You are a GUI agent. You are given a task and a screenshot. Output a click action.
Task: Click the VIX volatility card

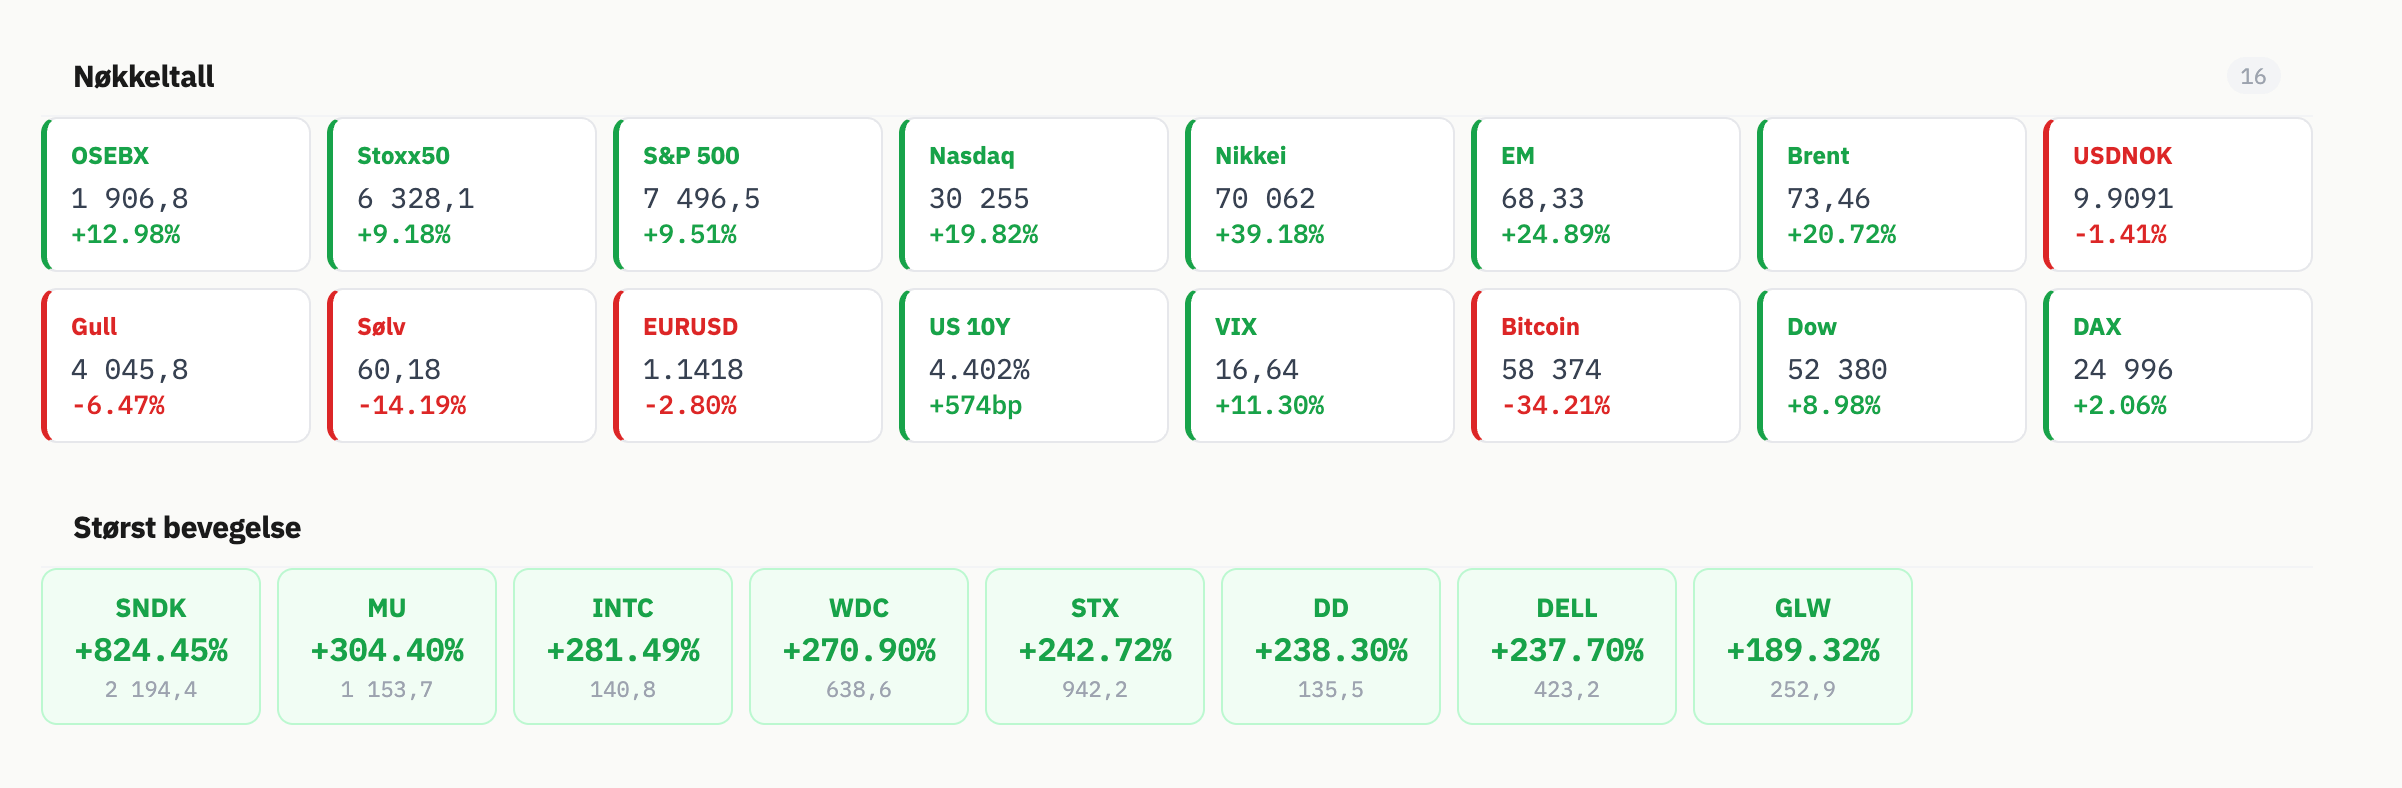[1320, 365]
